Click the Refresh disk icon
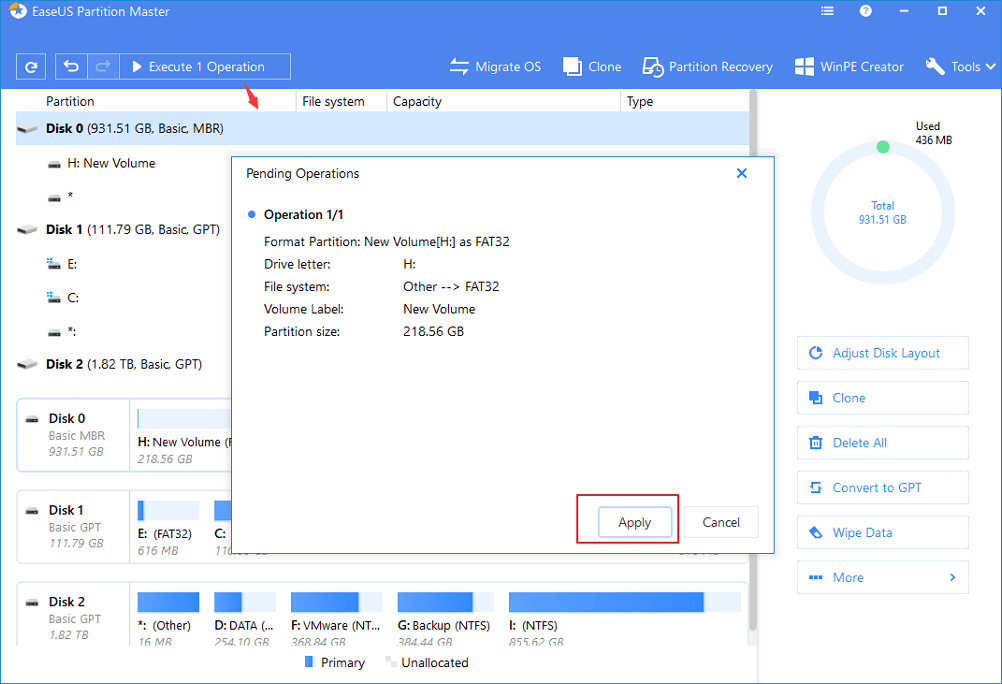1002x684 pixels. (31, 66)
